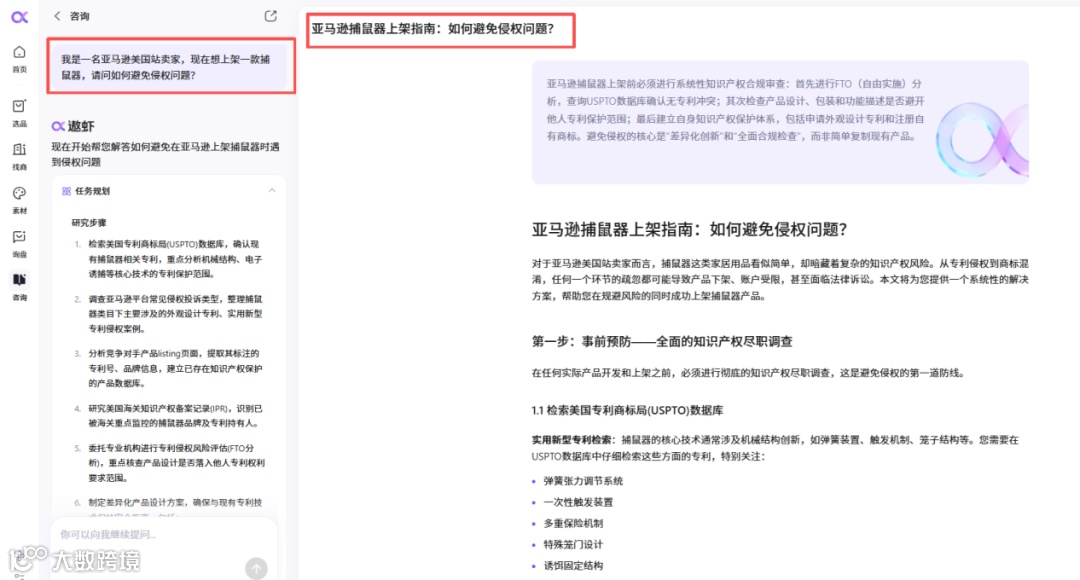Open the 首页 home icon in sidebar
This screenshot has width=1080, height=580.
(19, 52)
